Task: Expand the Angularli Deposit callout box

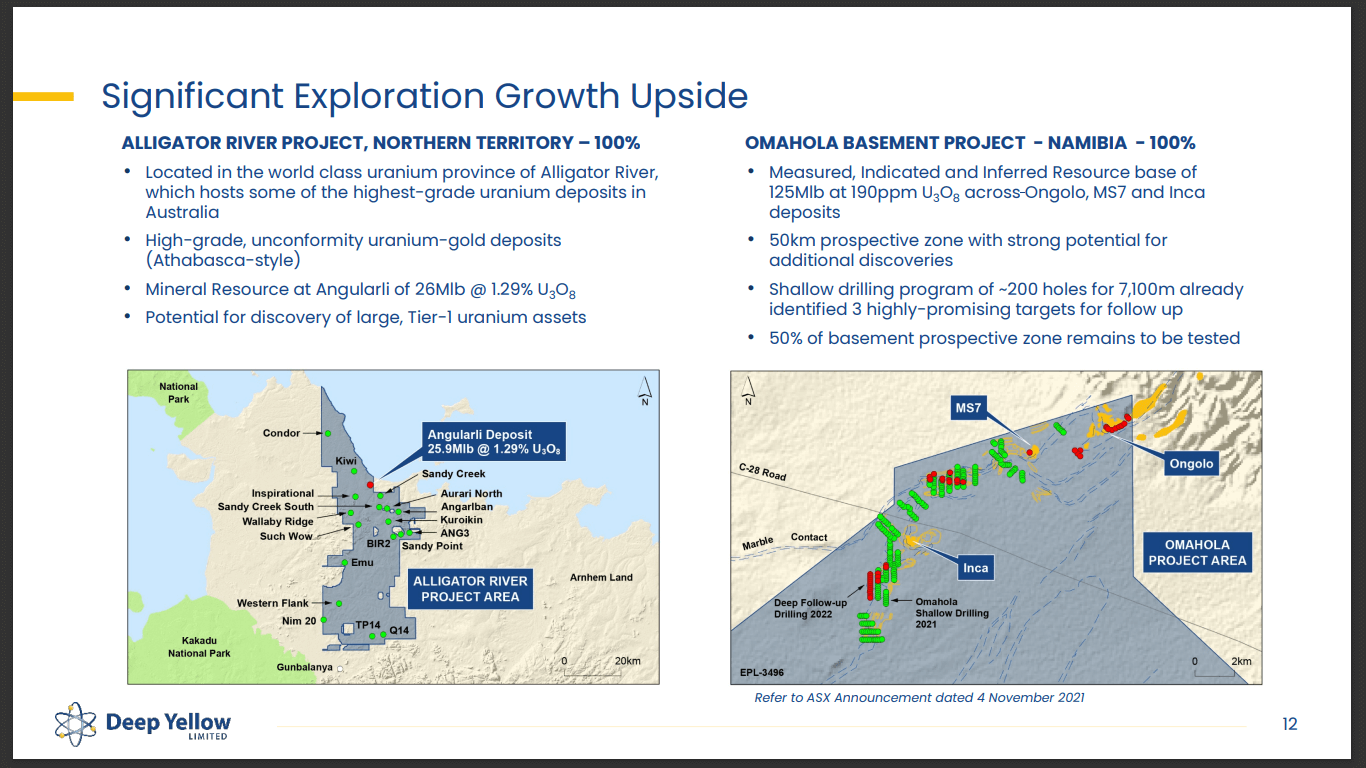Action: tap(492, 441)
